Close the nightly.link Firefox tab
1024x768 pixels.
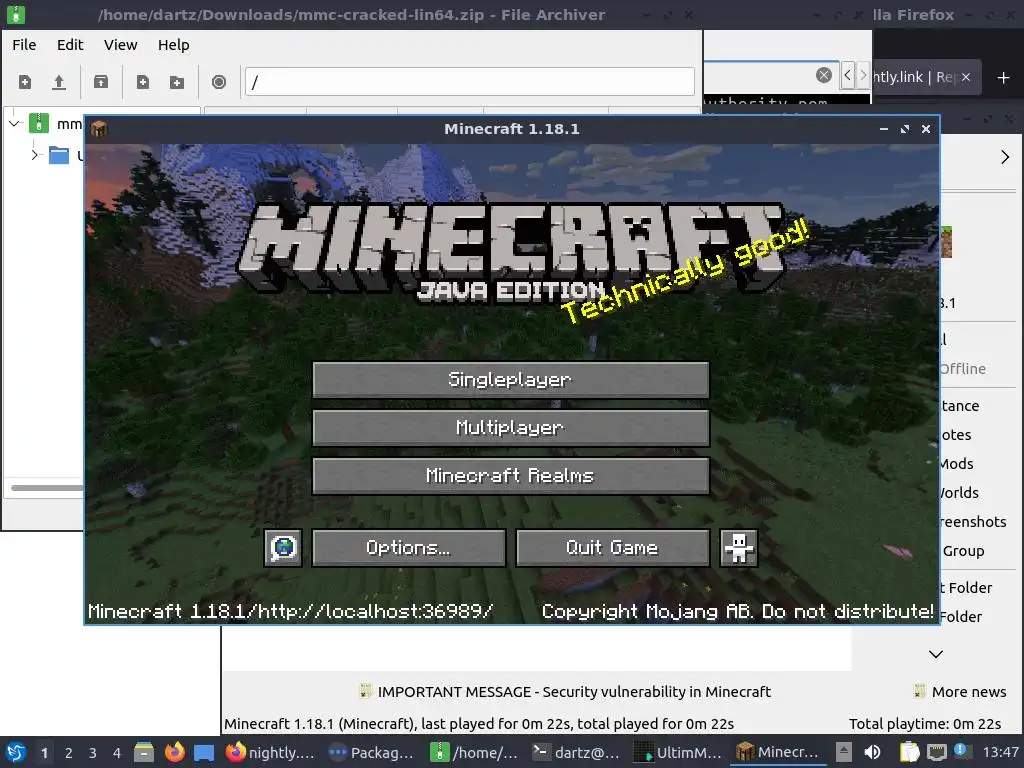(966, 77)
